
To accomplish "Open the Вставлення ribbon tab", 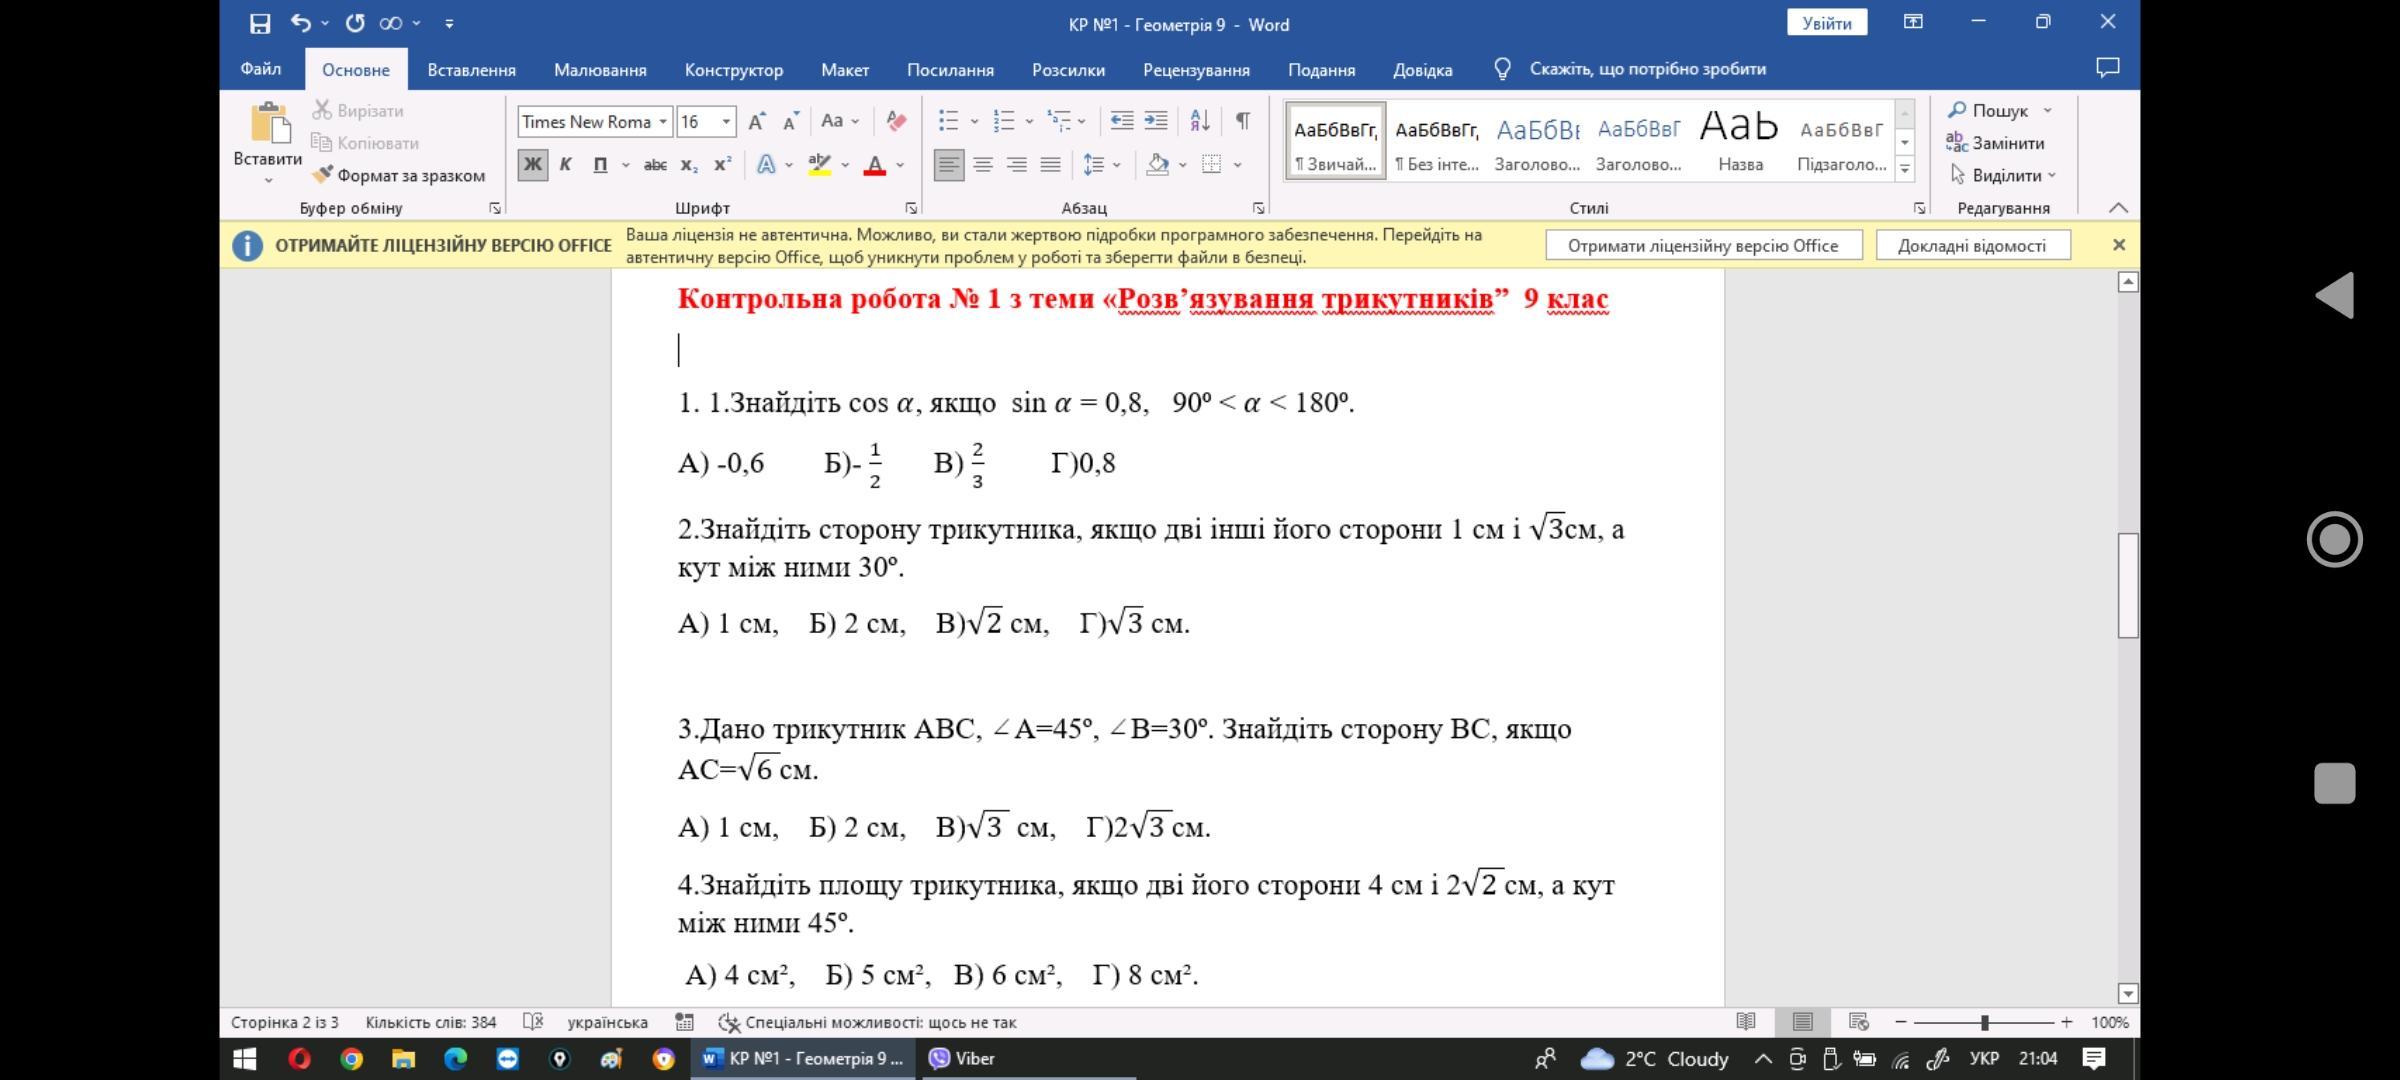I will pyautogui.click(x=471, y=70).
